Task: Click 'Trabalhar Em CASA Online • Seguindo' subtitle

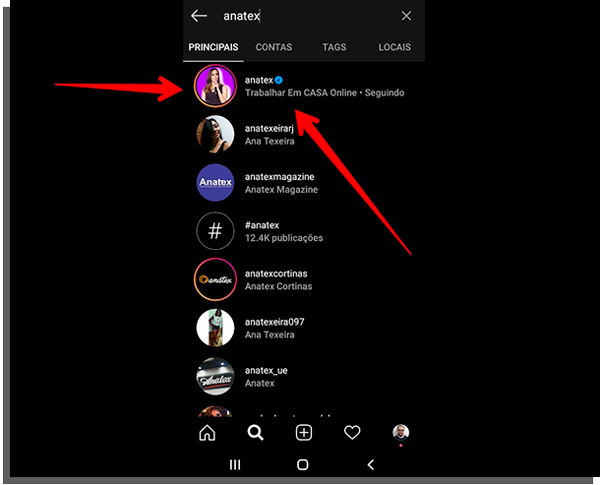Action: [x=324, y=93]
